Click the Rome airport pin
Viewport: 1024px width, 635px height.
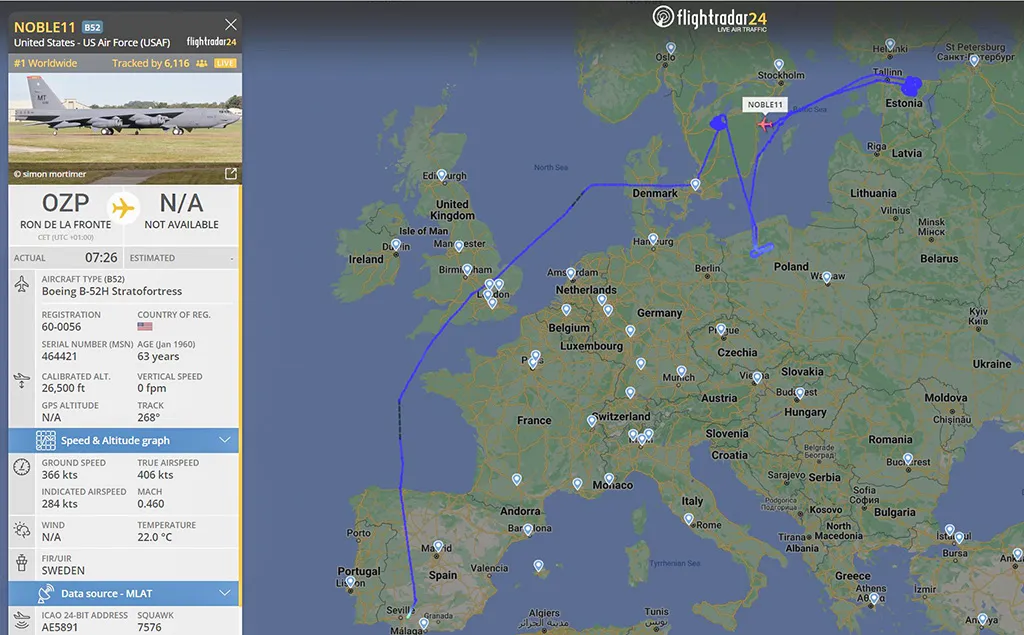[x=688, y=519]
